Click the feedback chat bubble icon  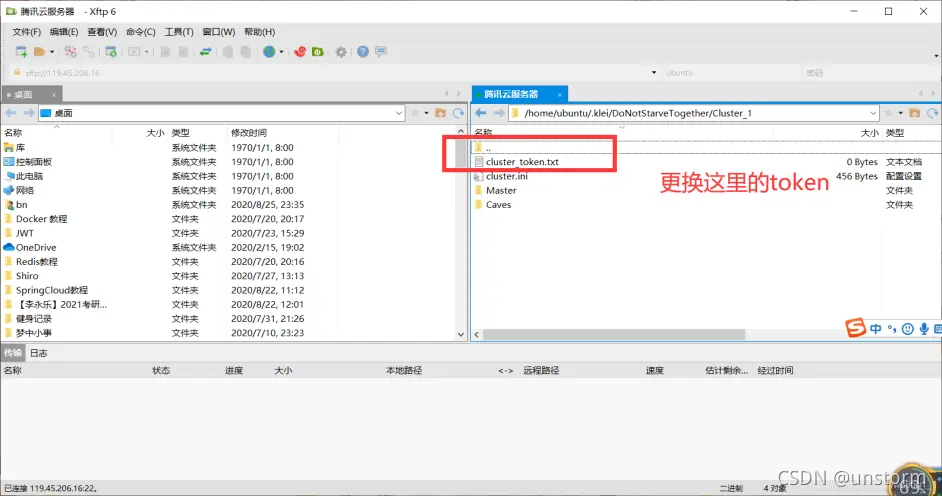[x=381, y=52]
